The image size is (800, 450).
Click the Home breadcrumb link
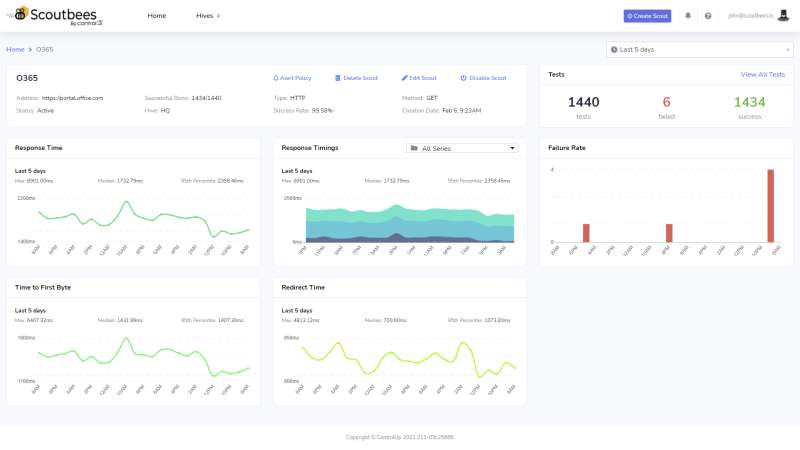coord(15,49)
